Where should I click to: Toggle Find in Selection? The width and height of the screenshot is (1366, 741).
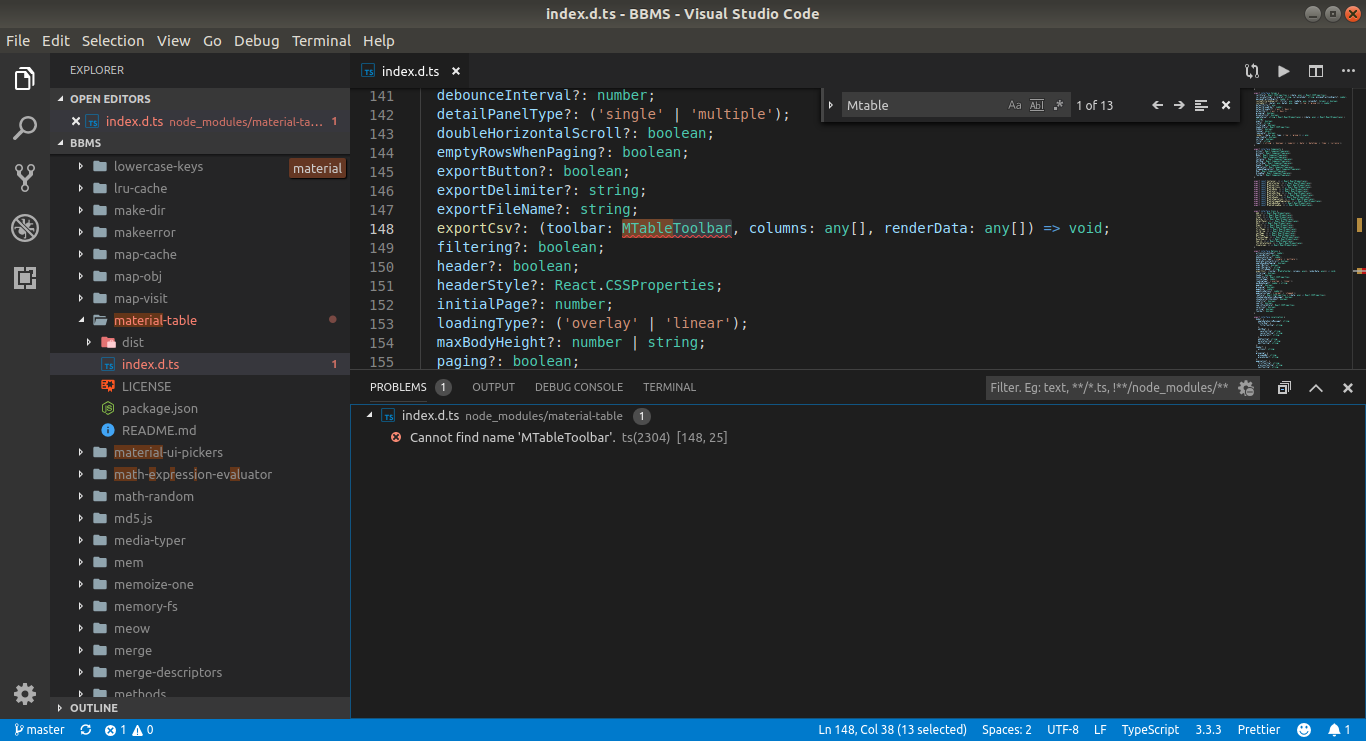1201,105
